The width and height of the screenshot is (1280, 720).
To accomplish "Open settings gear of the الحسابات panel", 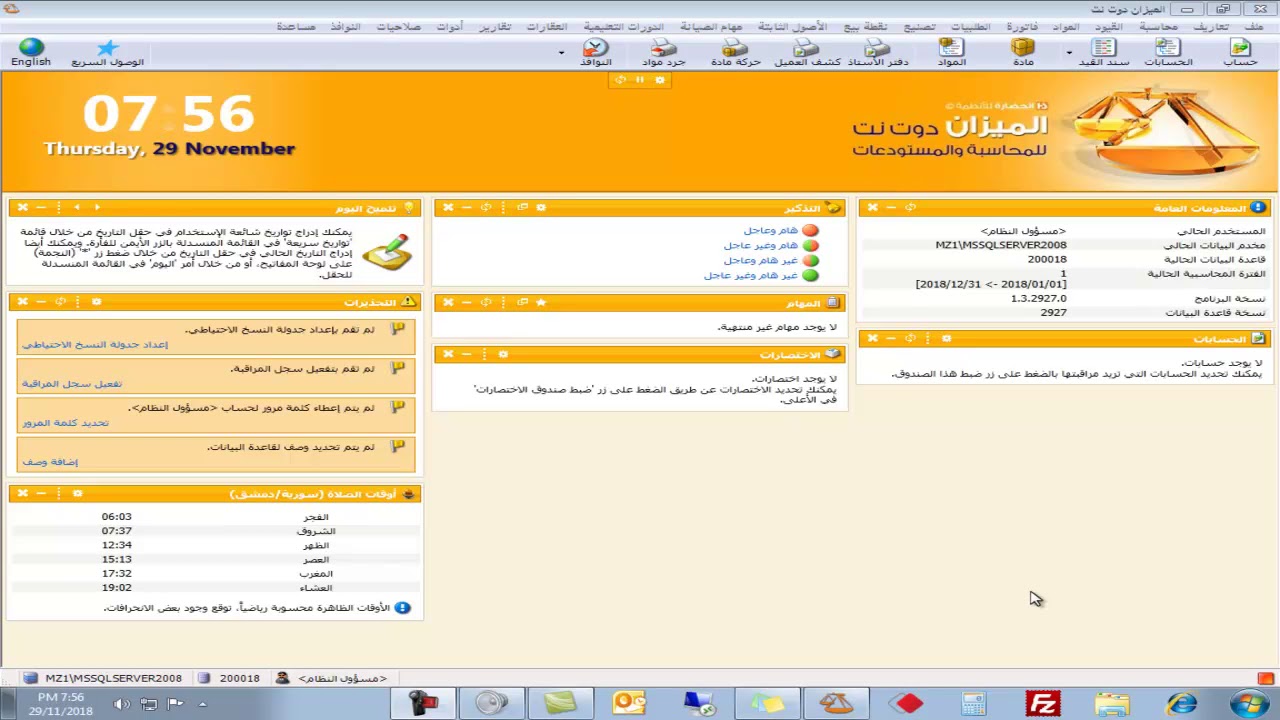I will pyautogui.click(x=946, y=338).
